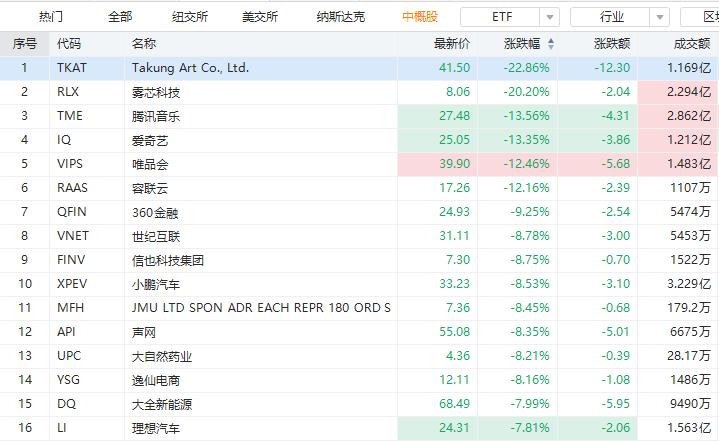
Task: Sort by 最新价 column header
Action: 452,44
